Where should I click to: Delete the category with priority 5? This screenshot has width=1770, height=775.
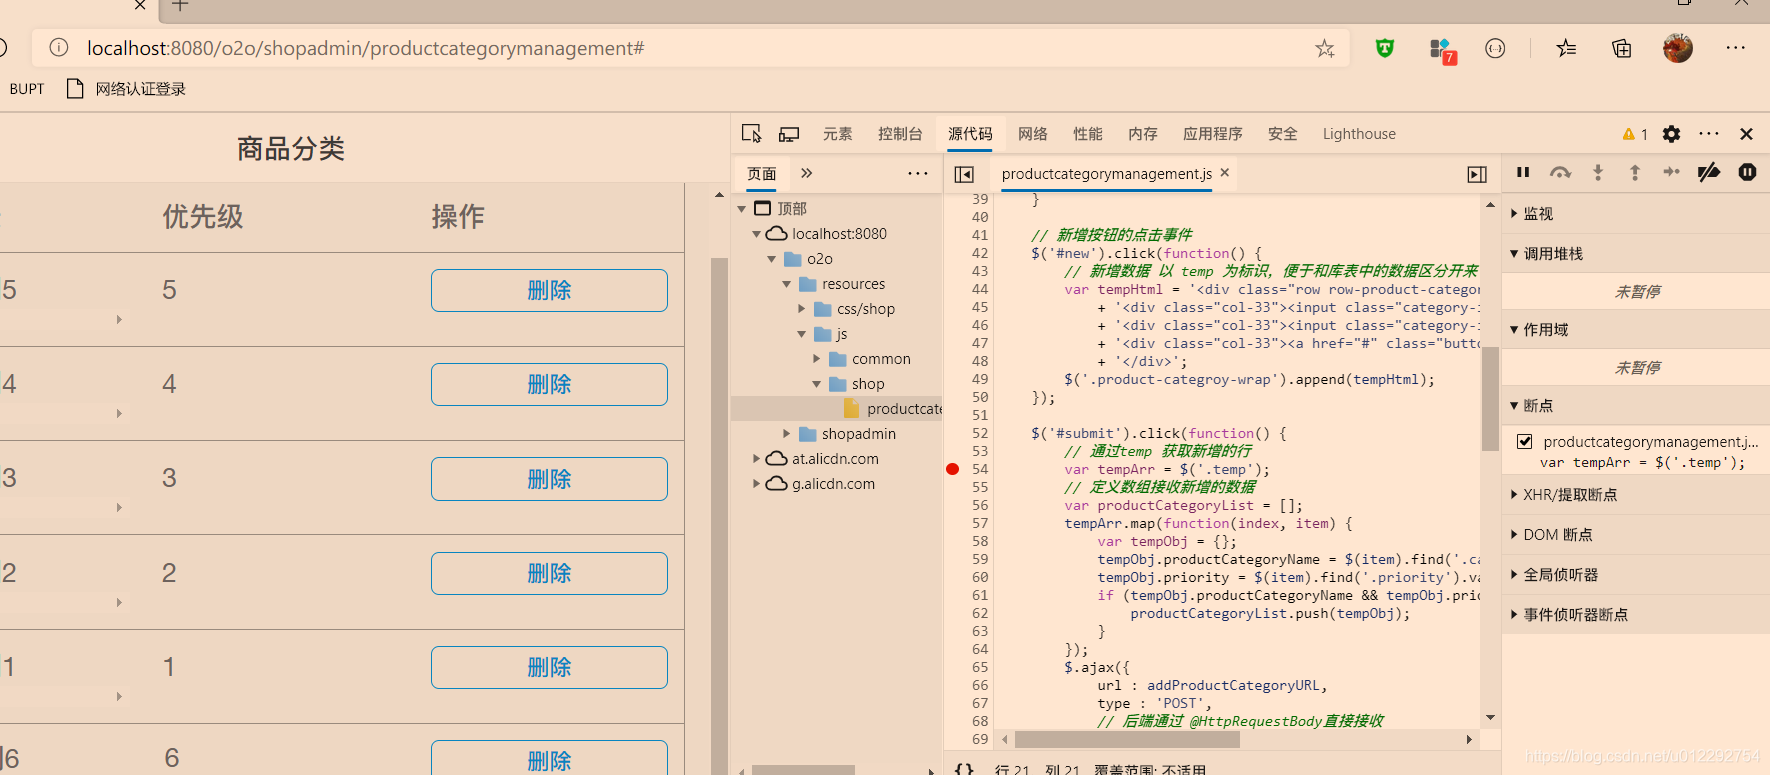(x=549, y=290)
